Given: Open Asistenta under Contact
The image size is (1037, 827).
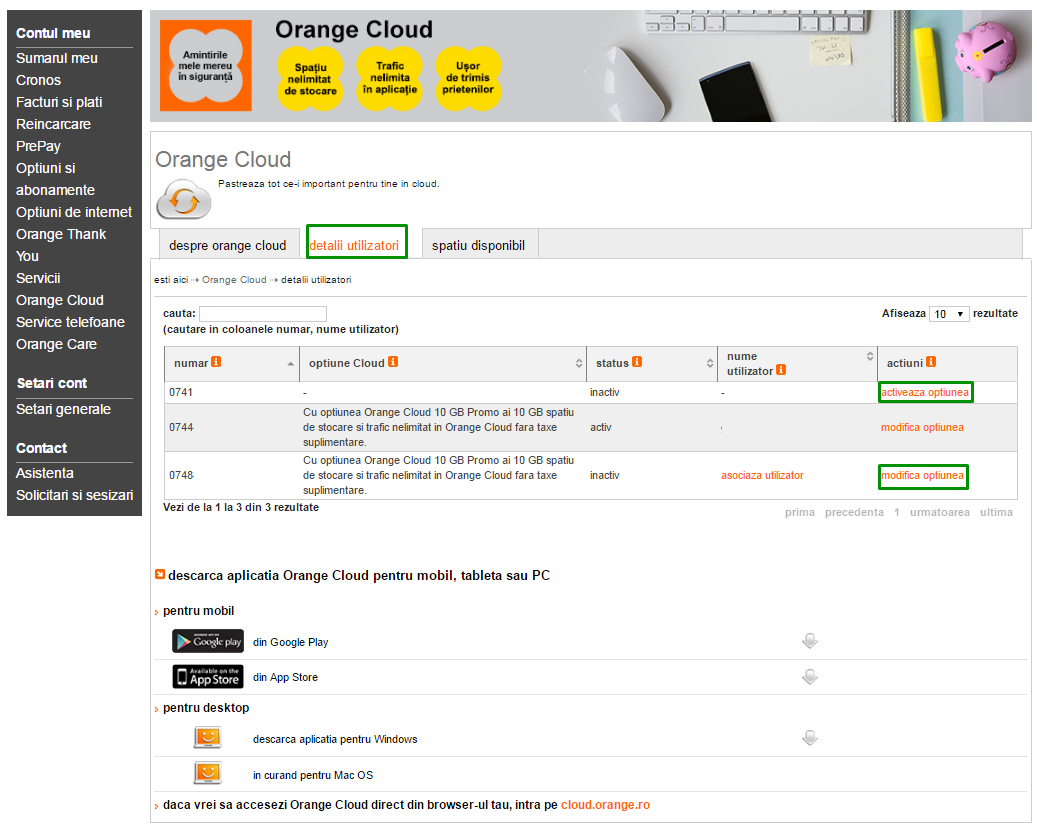Looking at the screenshot, I should (x=45, y=473).
